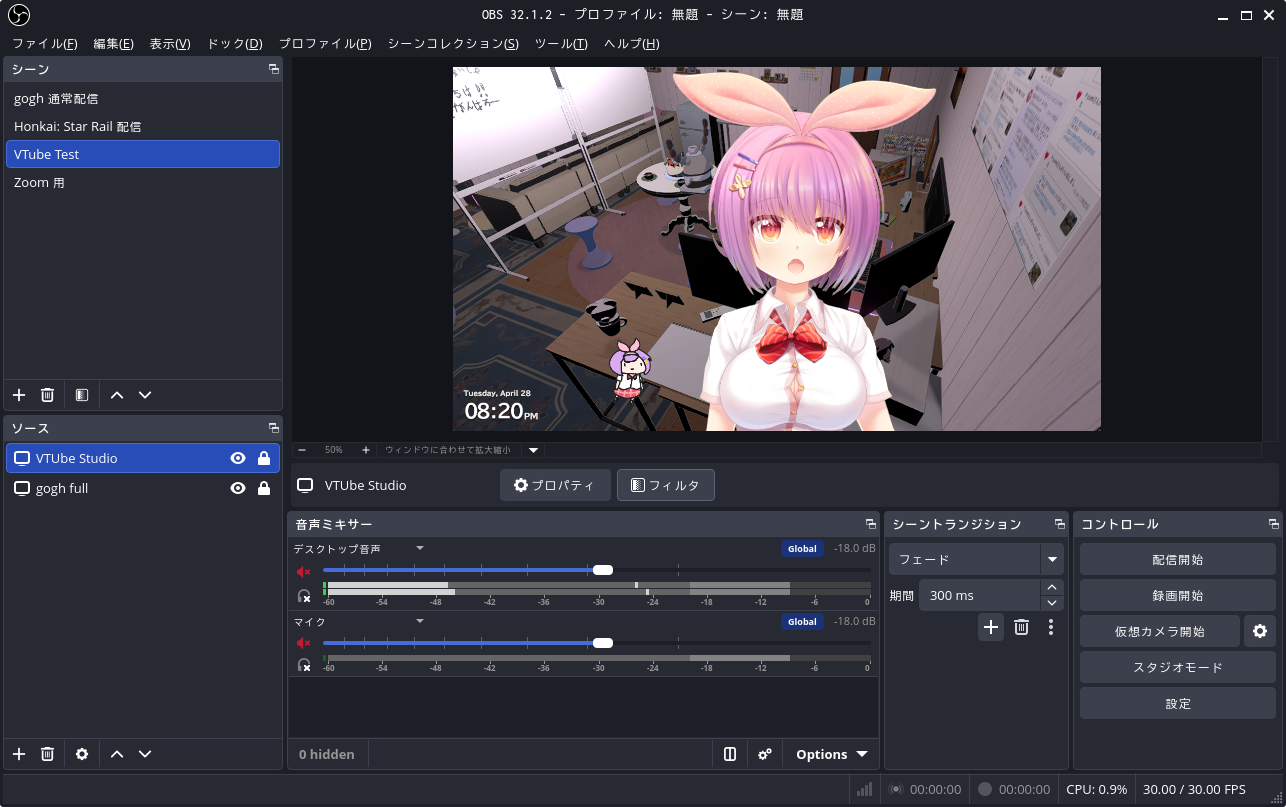The image size is (1286, 807).
Task: Open audio mixer advanced properties gears icon
Action: 765,754
